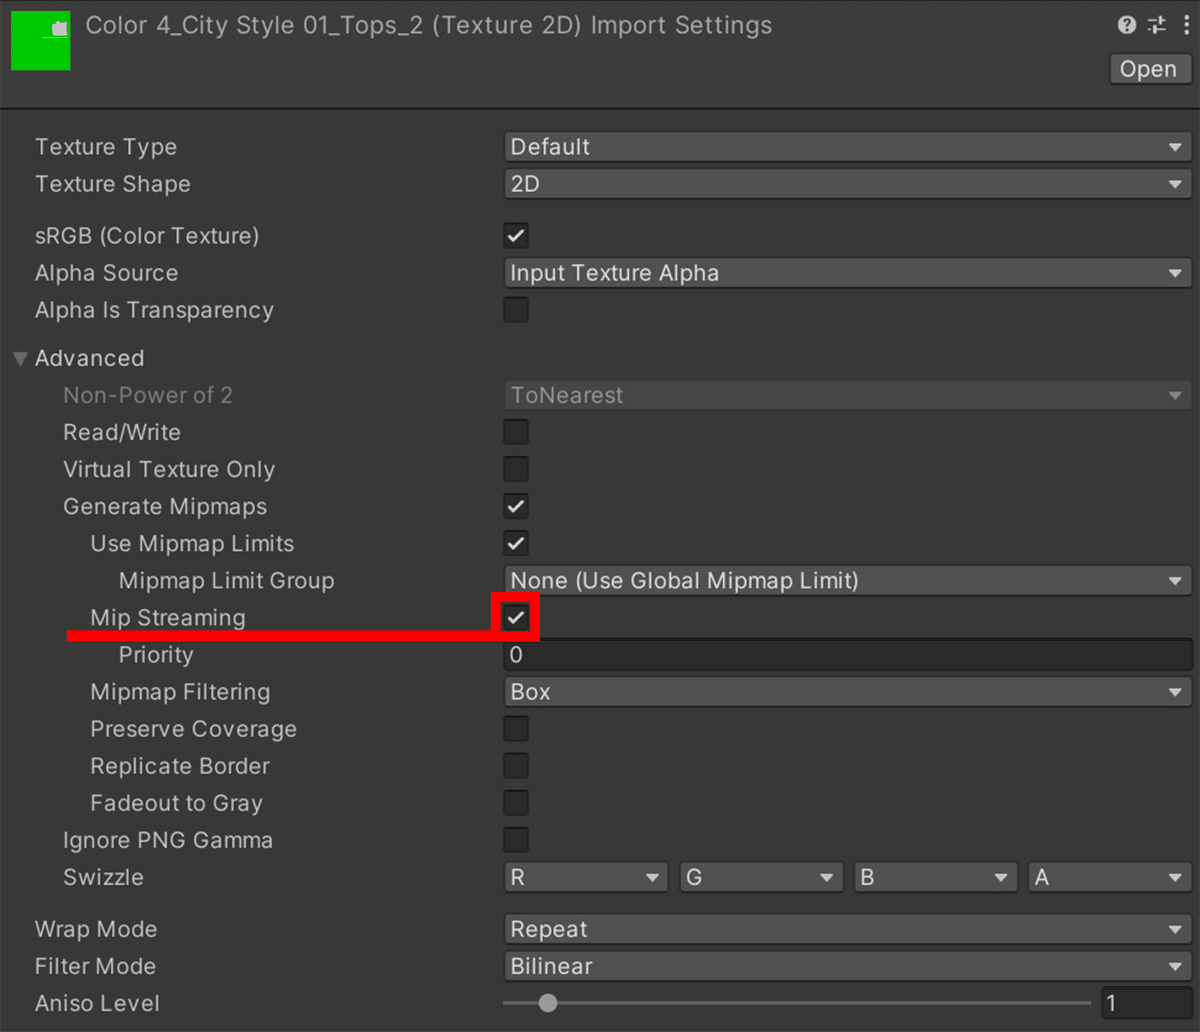Click the Open button
This screenshot has width=1200, height=1032.
[x=1148, y=69]
